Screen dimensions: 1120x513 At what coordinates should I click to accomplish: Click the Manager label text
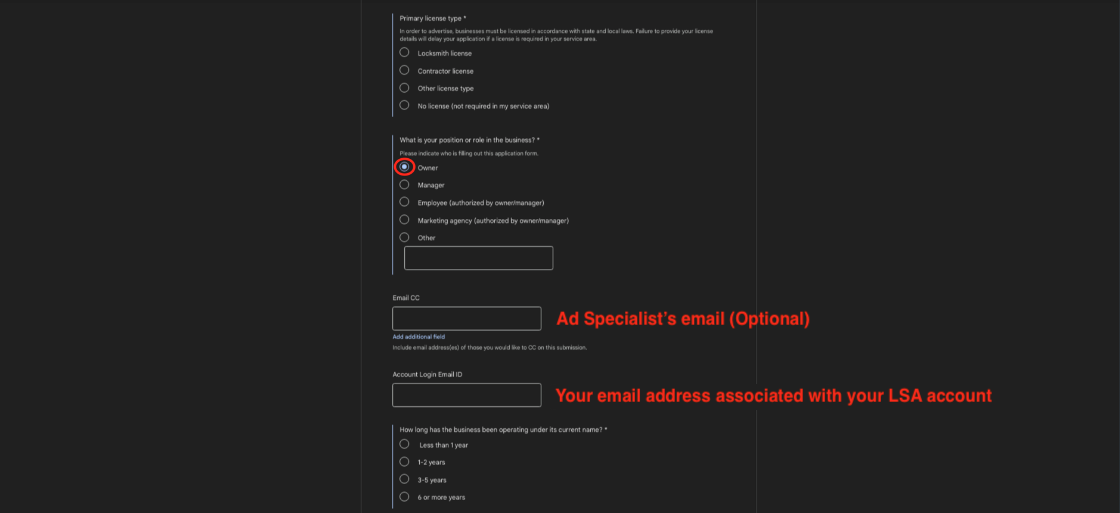[431, 185]
